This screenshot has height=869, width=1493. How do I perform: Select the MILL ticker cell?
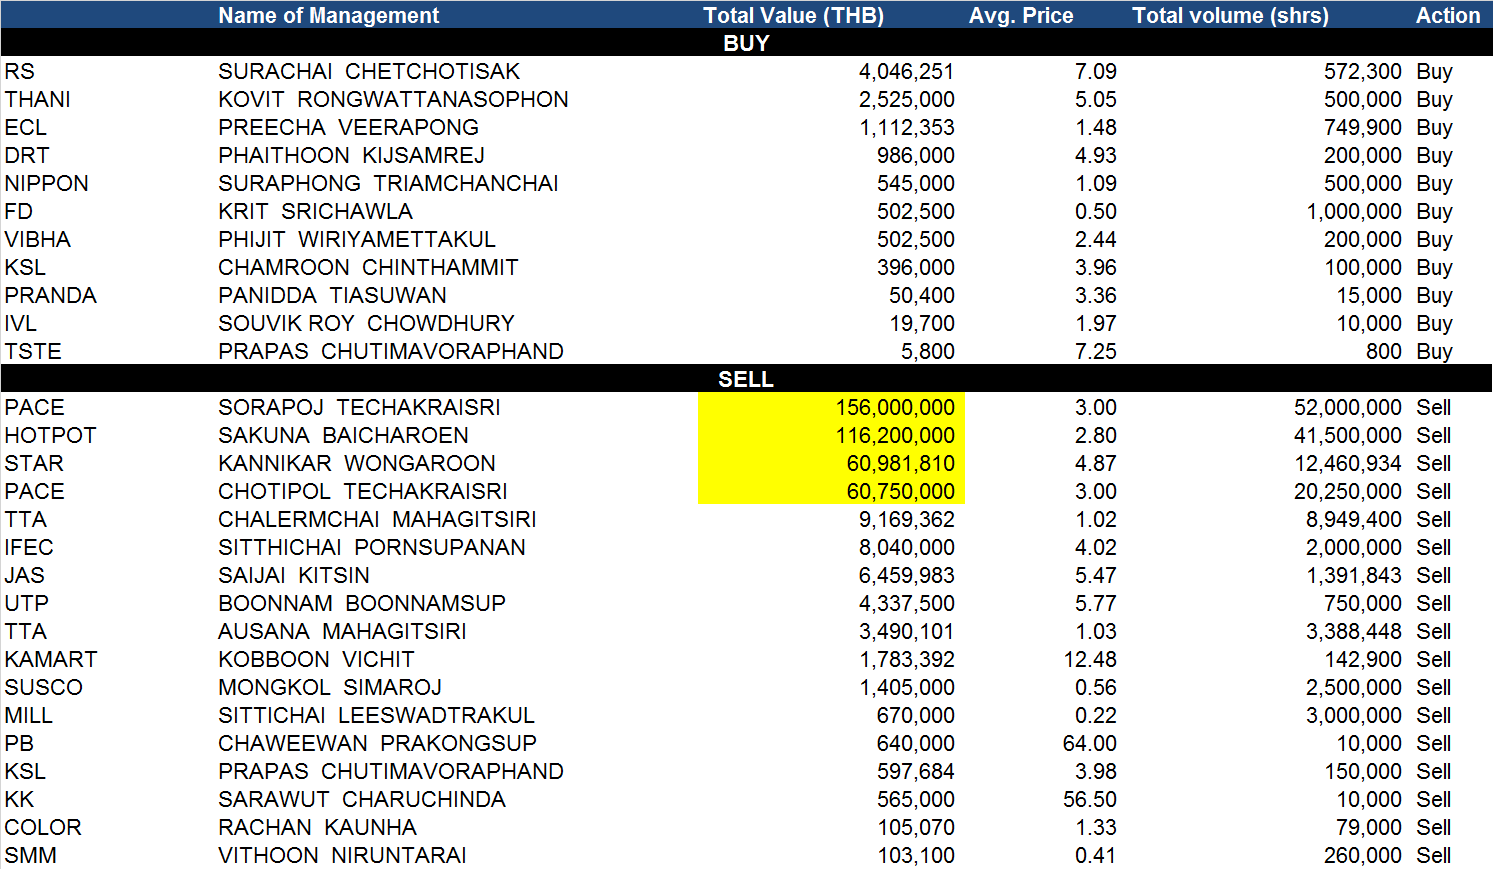(x=28, y=715)
